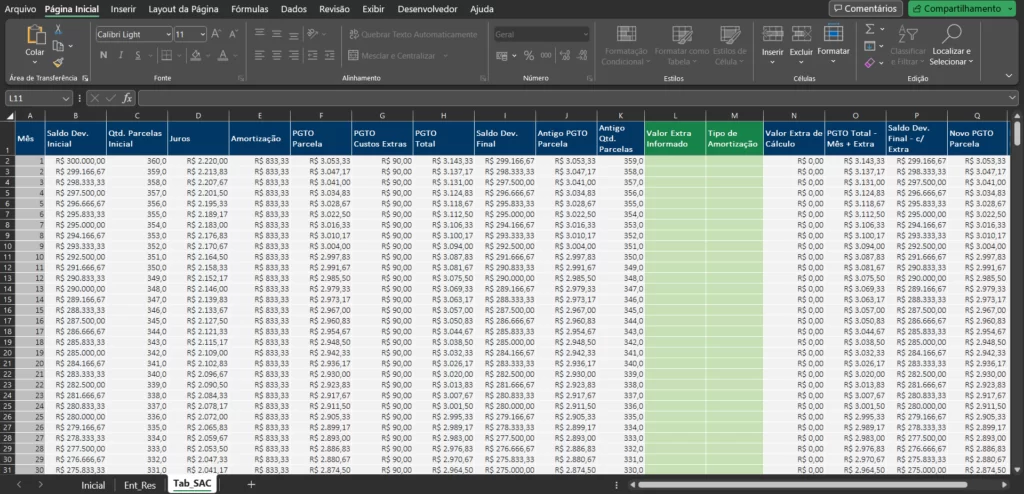Switch to the Ent_Res sheet tab
The height and width of the screenshot is (494, 1024).
[140, 485]
